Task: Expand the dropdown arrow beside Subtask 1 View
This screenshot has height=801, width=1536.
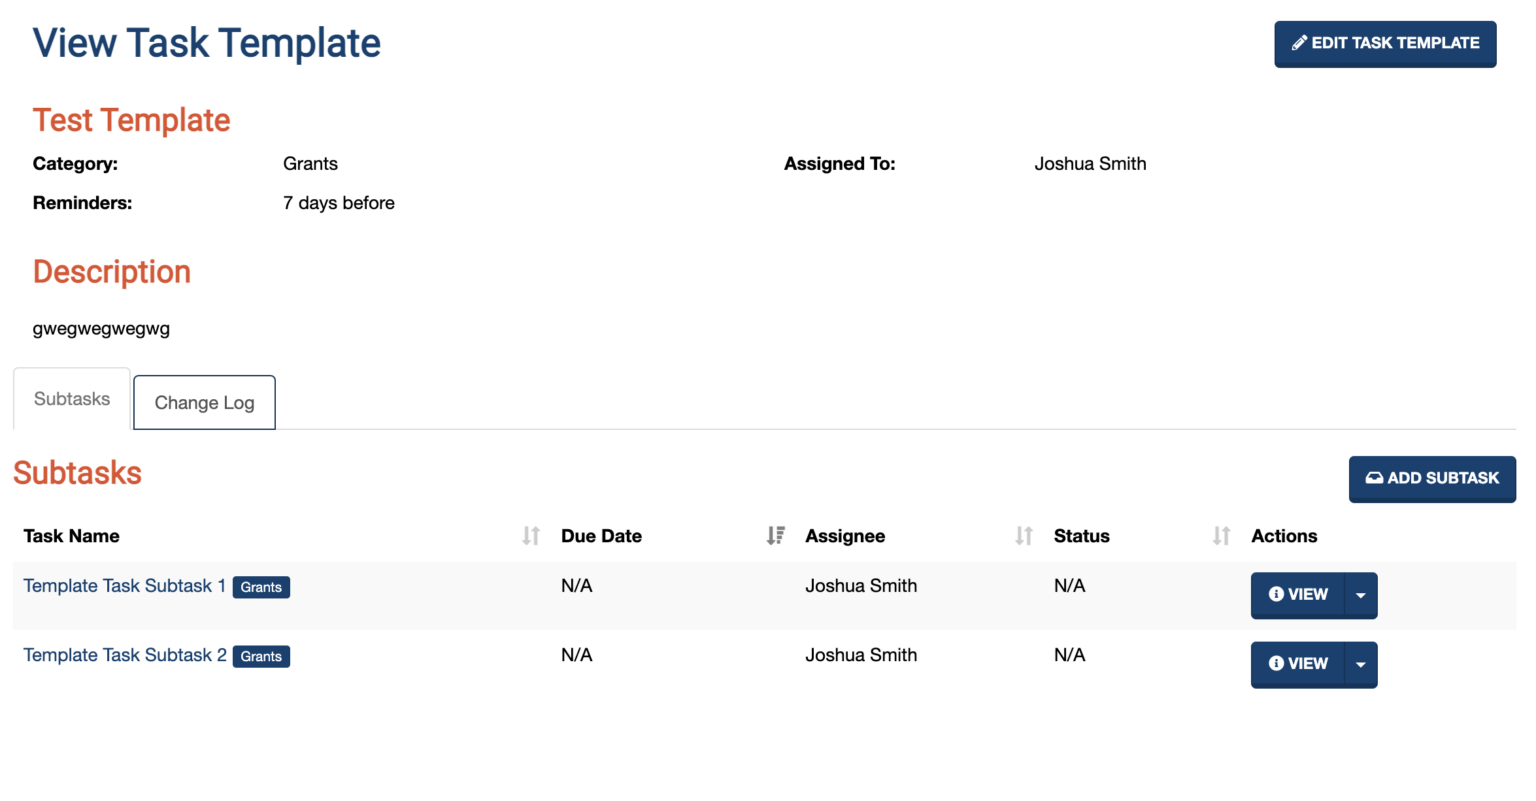Action: [1361, 595]
